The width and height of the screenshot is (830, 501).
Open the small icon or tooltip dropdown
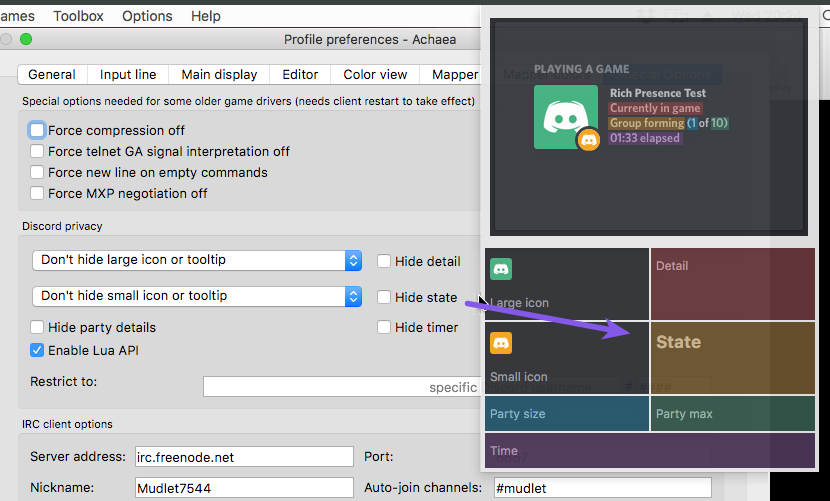pyautogui.click(x=197, y=296)
